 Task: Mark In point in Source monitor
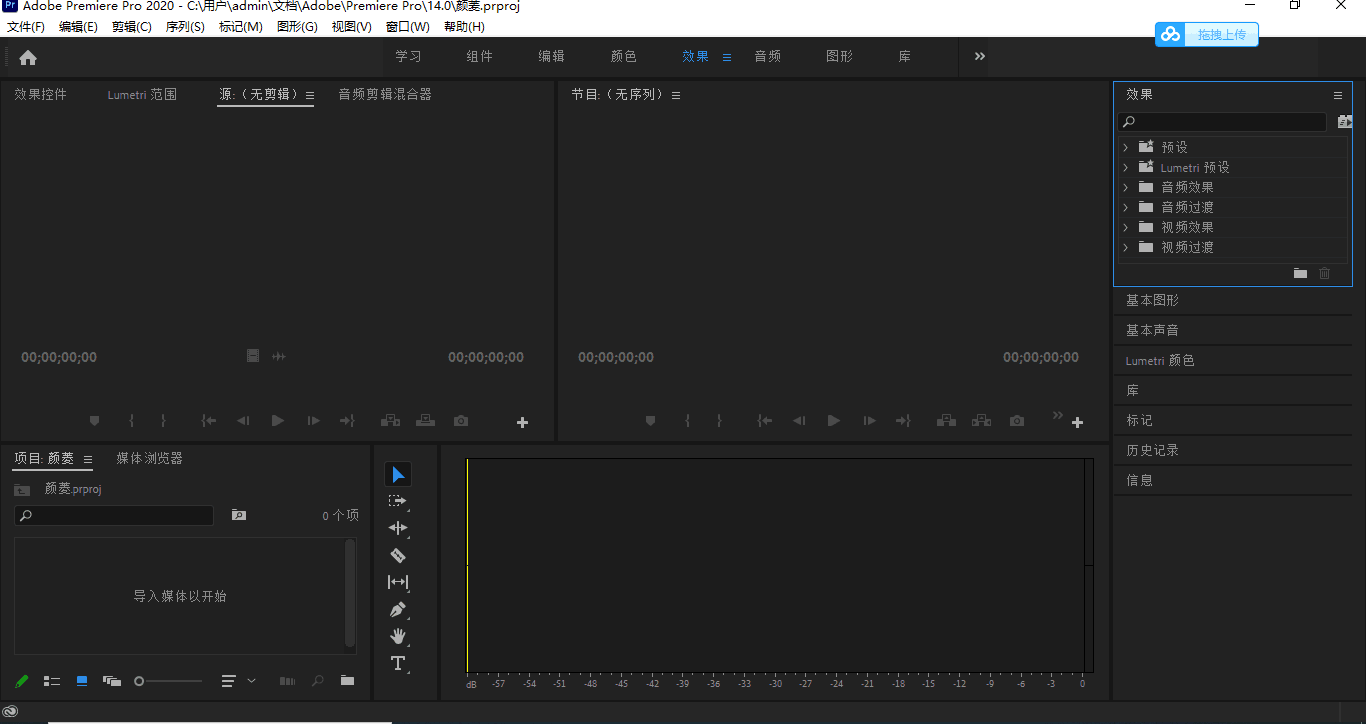point(131,421)
